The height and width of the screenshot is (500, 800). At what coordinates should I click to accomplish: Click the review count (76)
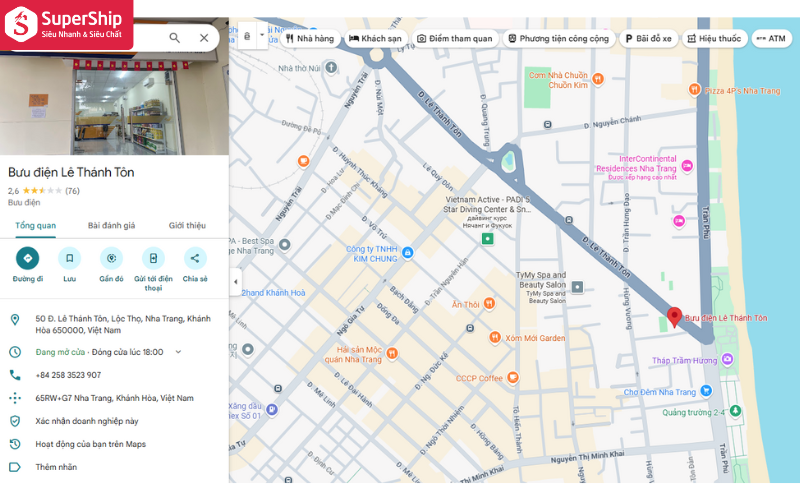pos(72,191)
